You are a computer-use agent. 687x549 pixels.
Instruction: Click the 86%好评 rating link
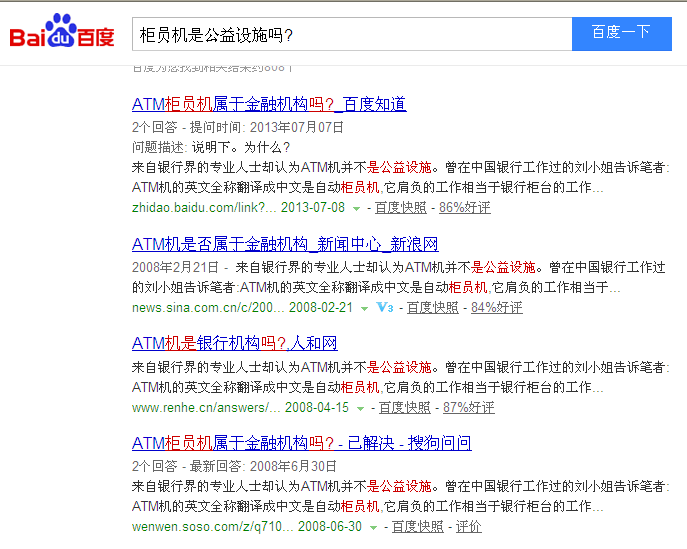coord(465,208)
